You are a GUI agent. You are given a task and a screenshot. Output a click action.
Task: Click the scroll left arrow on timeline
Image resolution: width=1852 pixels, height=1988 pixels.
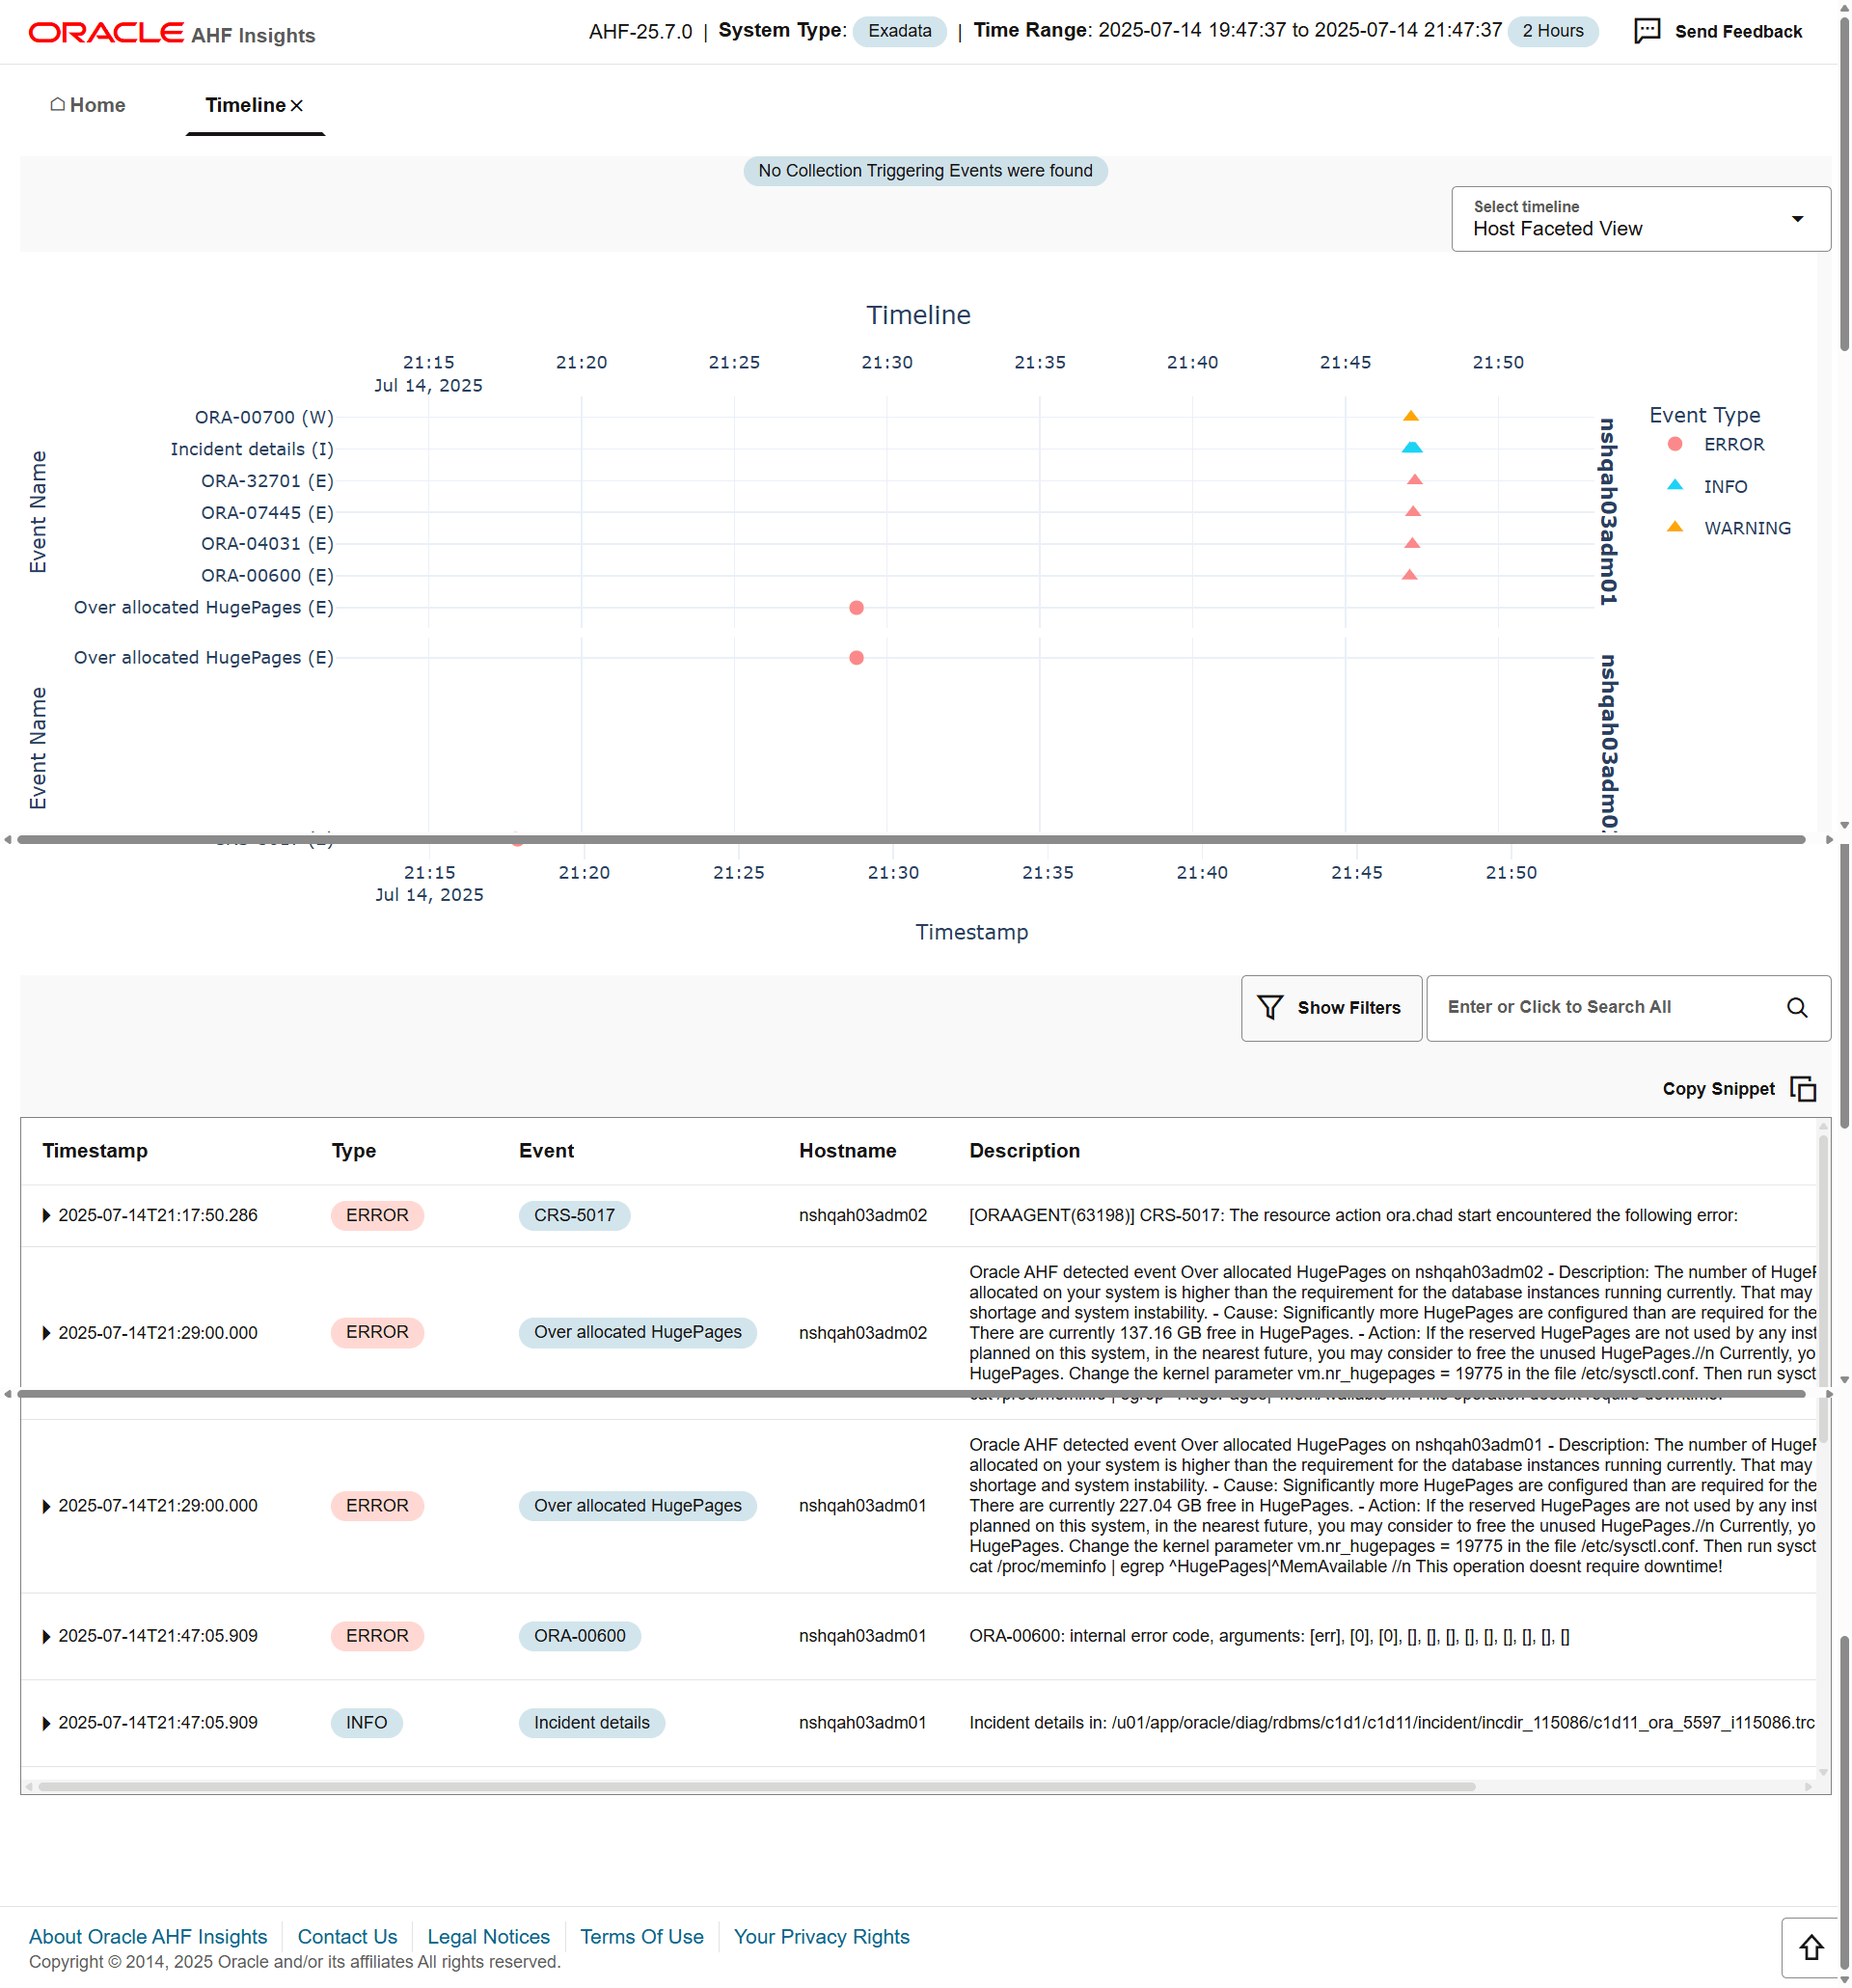7,841
